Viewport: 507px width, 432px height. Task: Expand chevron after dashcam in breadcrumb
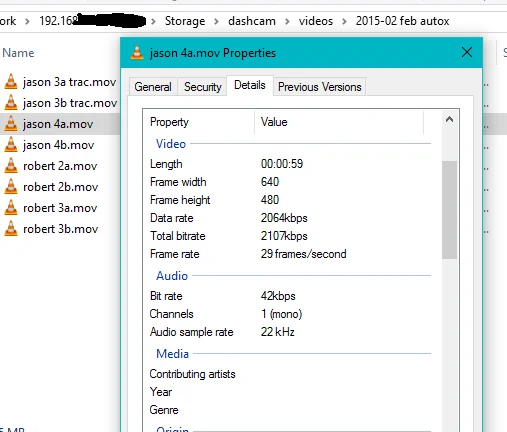click(287, 22)
